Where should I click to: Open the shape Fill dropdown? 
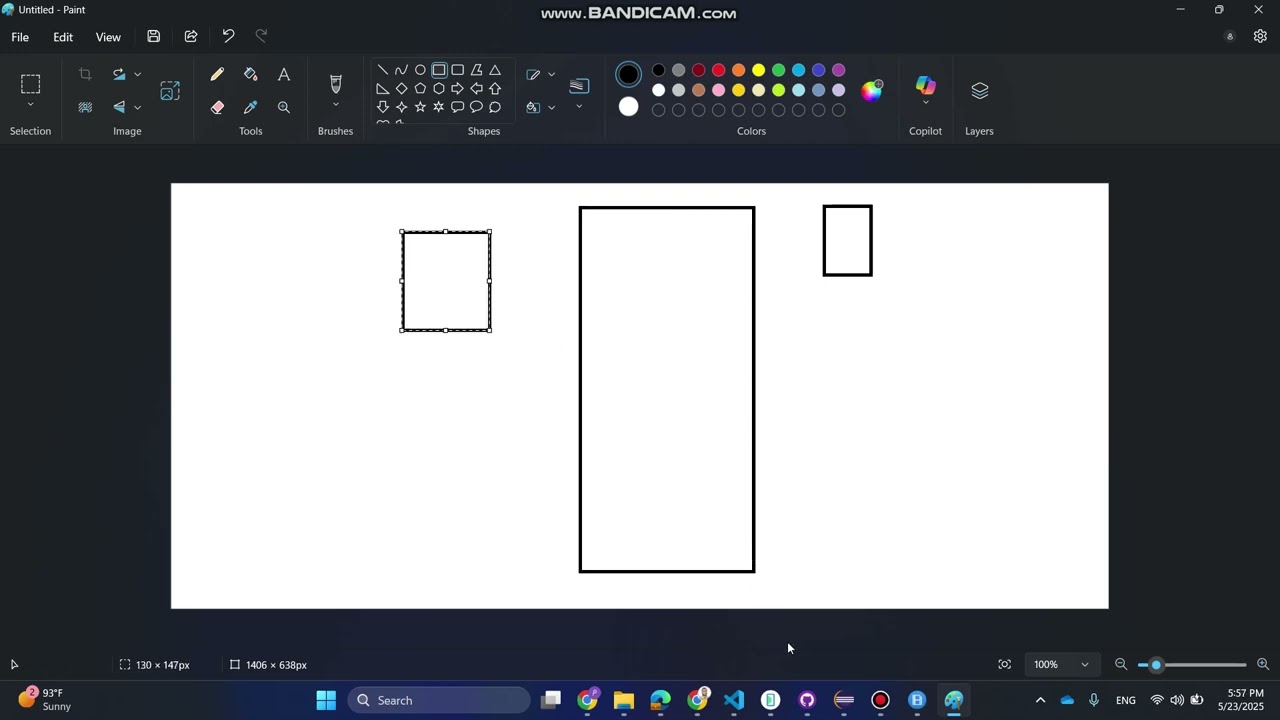[x=551, y=108]
